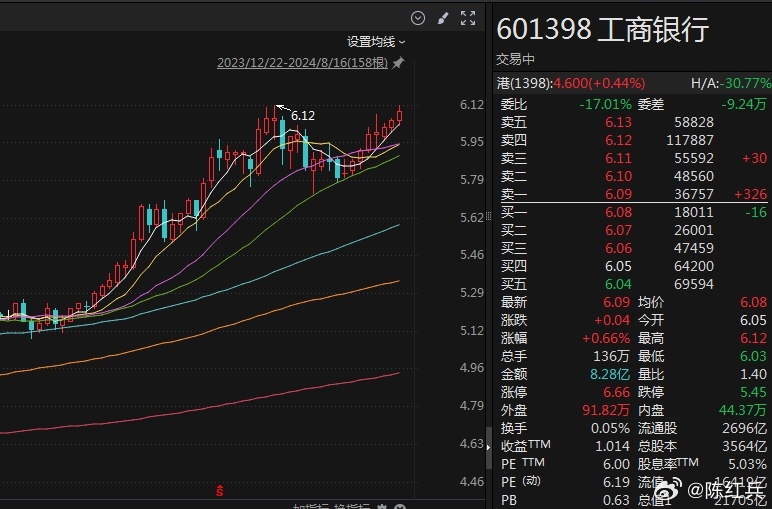Grab the panel splitter handle beside chart
This screenshot has height=509, width=772.
[x=488, y=216]
